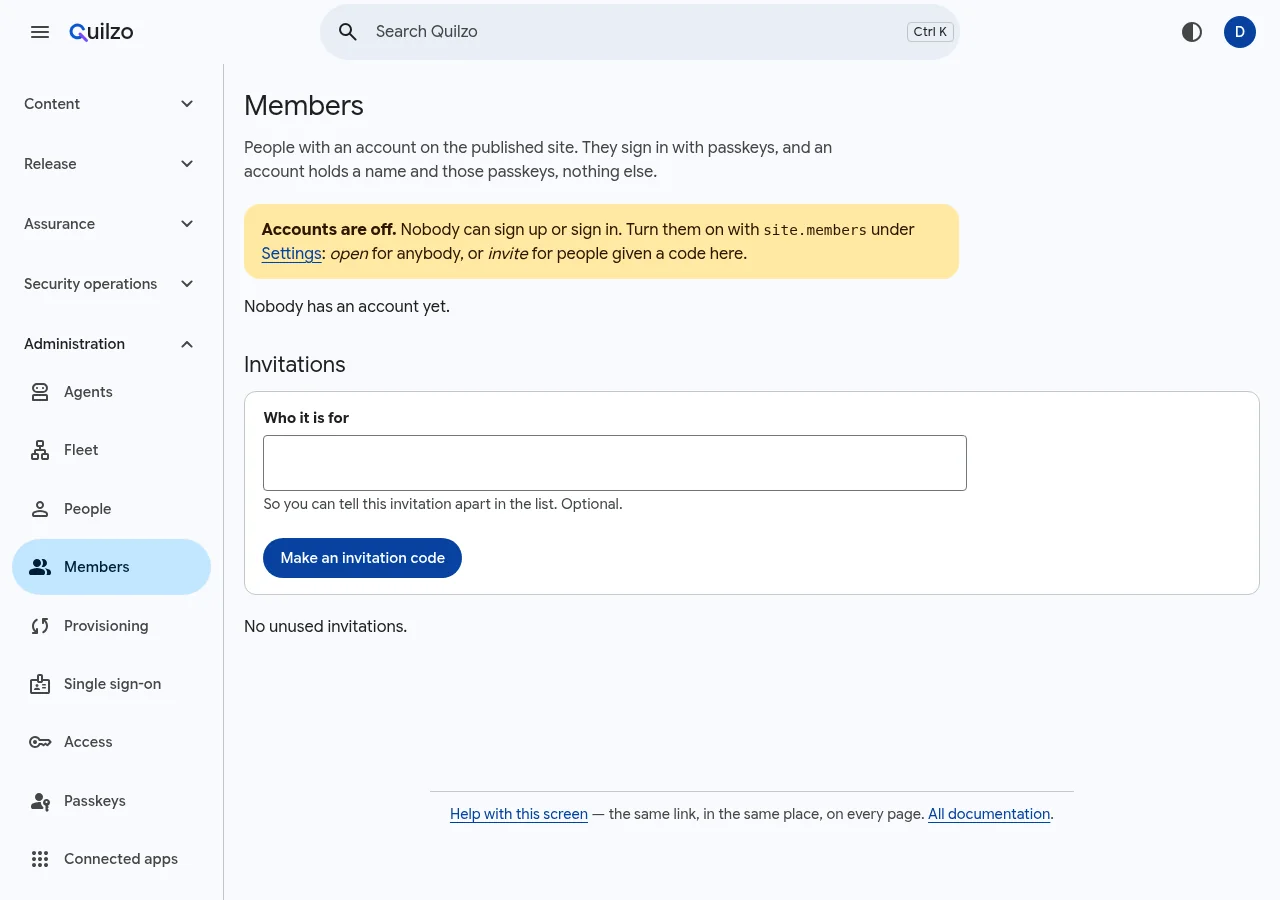Toggle the dark/light theme icon

(1192, 32)
